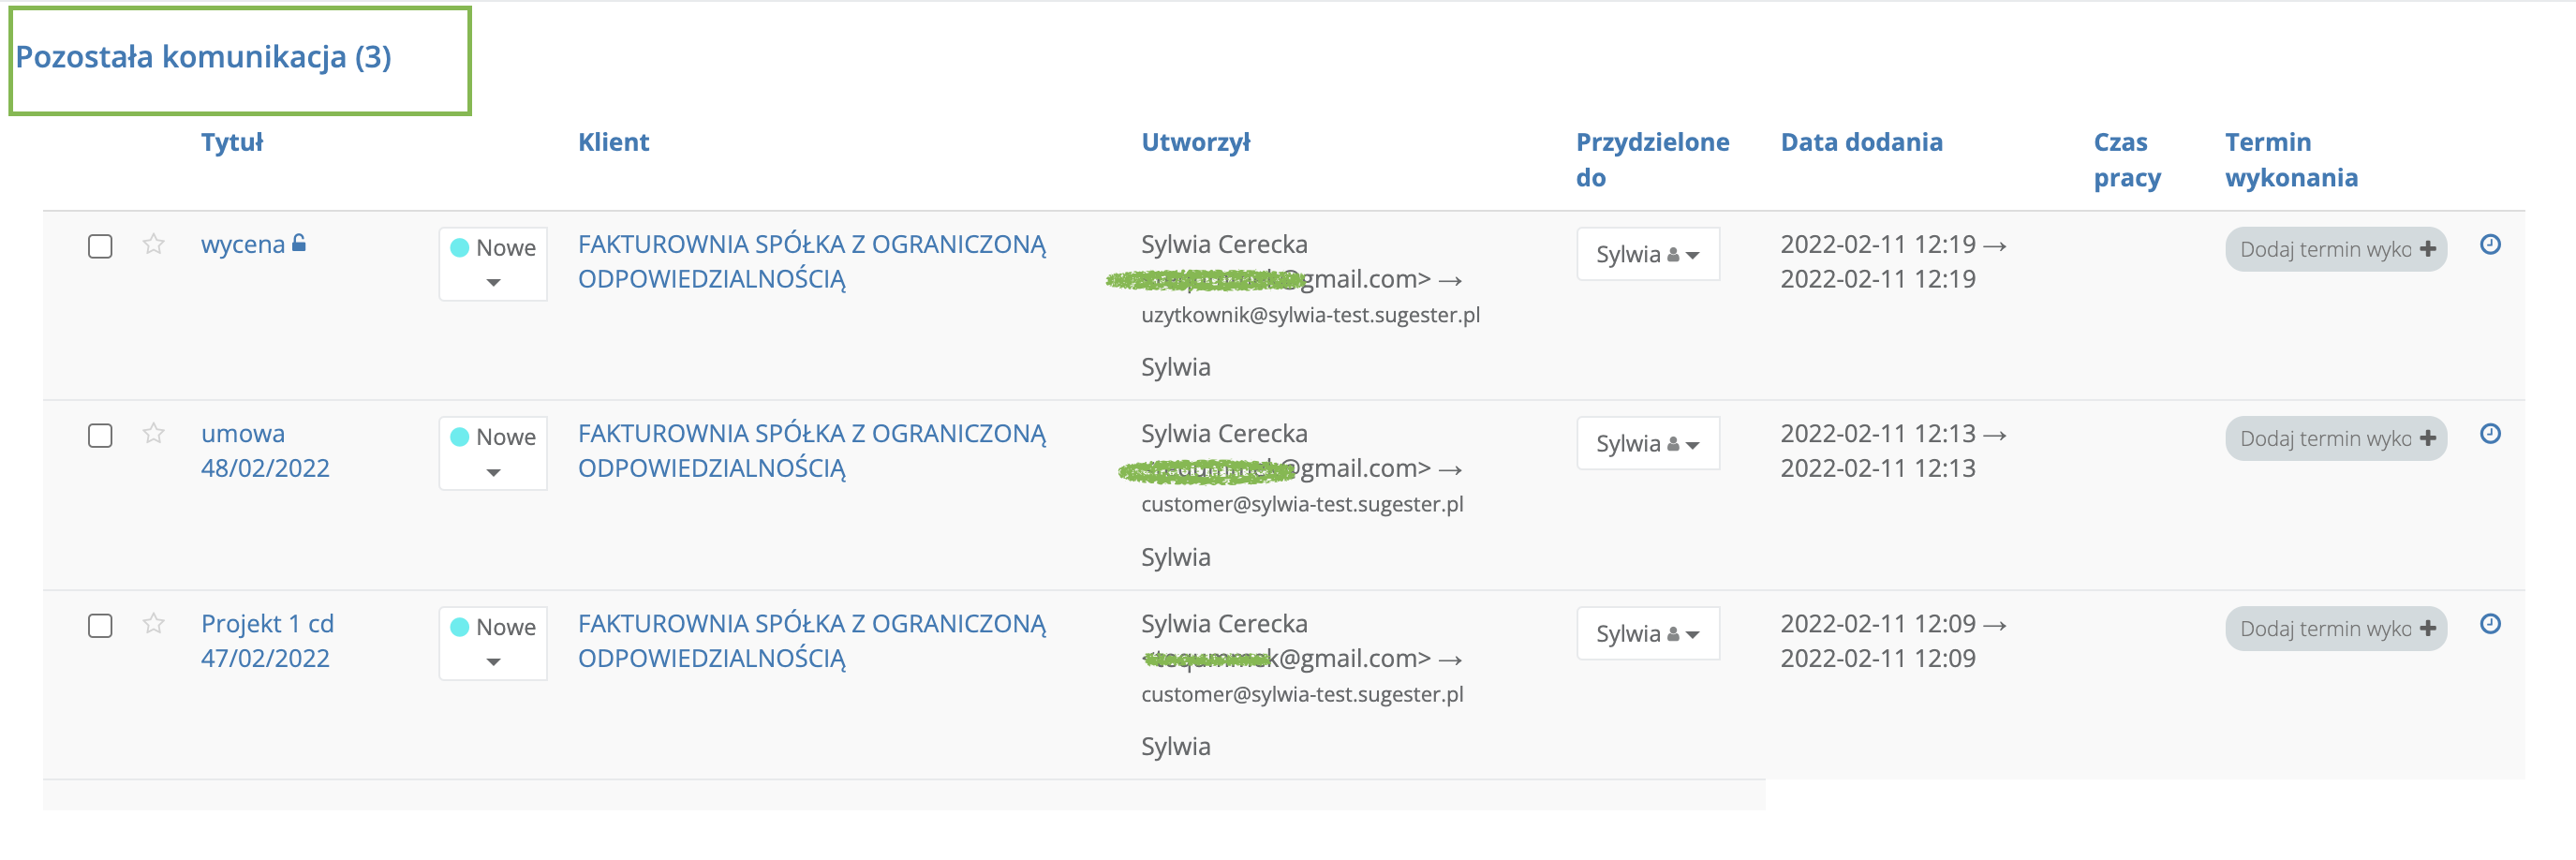The width and height of the screenshot is (2576, 860).
Task: Open Nowe status dropdown for Projekt 1 cd
Action: pos(493,643)
